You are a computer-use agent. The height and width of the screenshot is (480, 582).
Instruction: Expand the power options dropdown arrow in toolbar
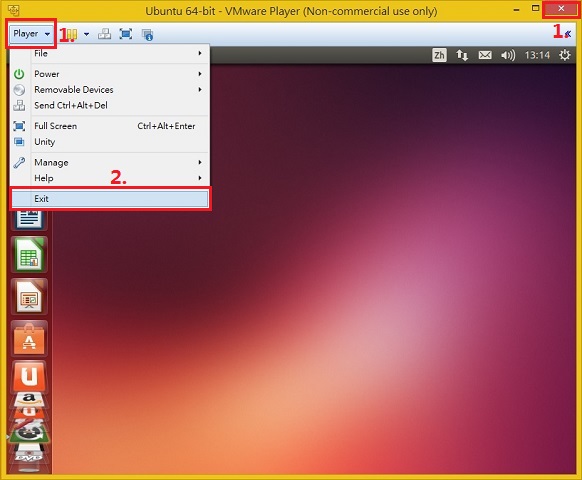tap(86, 34)
